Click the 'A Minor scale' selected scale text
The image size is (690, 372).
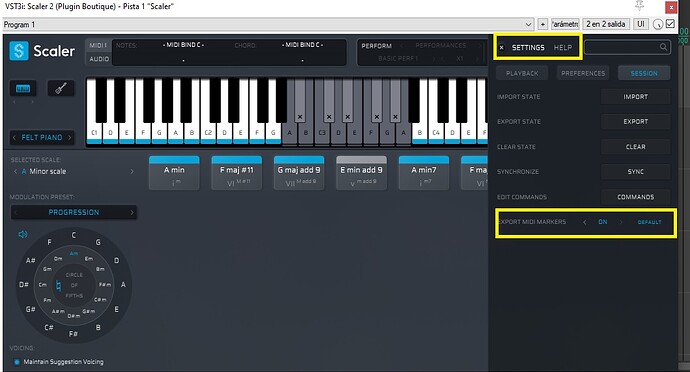[x=44, y=172]
